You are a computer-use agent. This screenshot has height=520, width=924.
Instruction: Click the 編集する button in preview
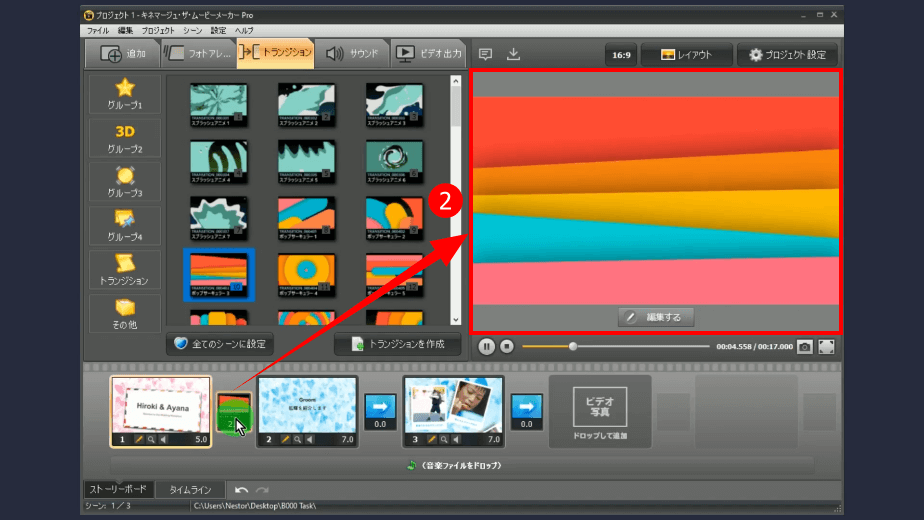coord(656,317)
